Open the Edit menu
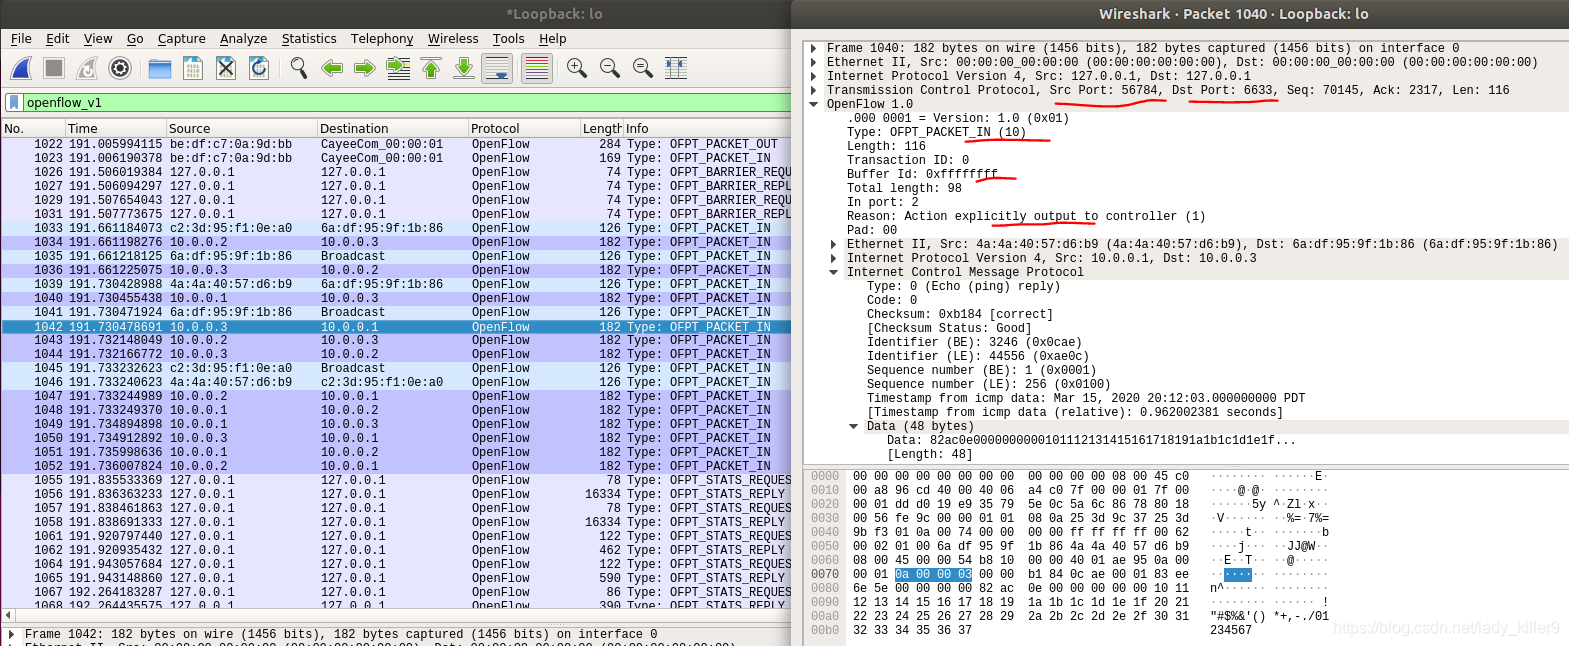Image resolution: width=1569 pixels, height=646 pixels. point(58,39)
